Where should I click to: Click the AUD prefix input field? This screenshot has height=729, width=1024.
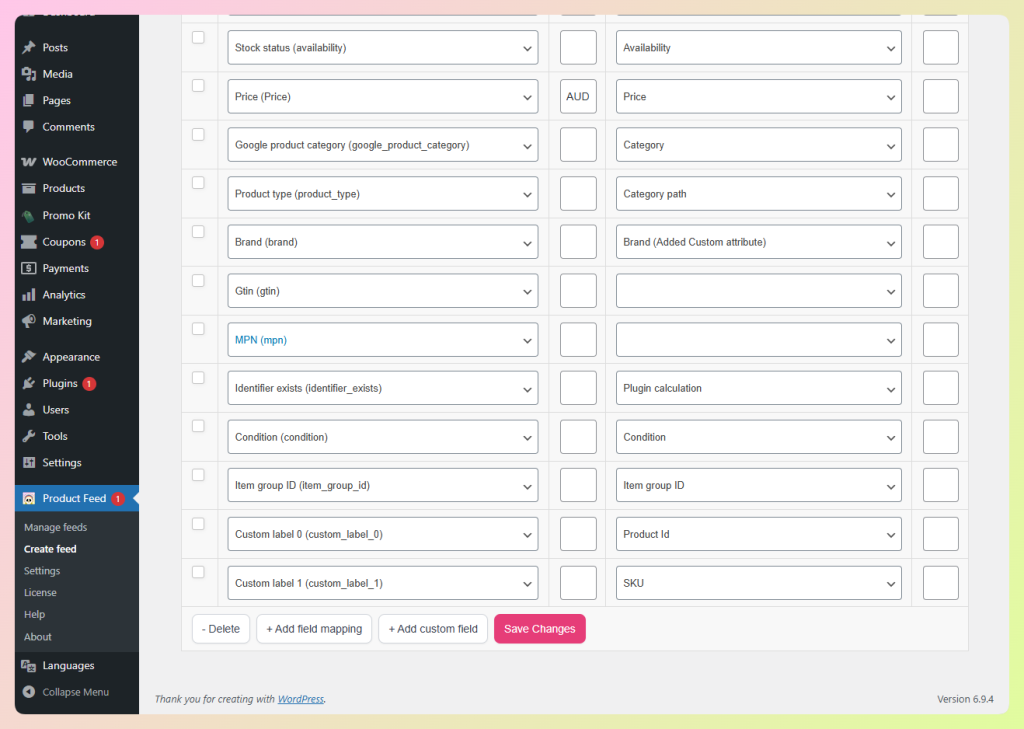click(x=578, y=96)
